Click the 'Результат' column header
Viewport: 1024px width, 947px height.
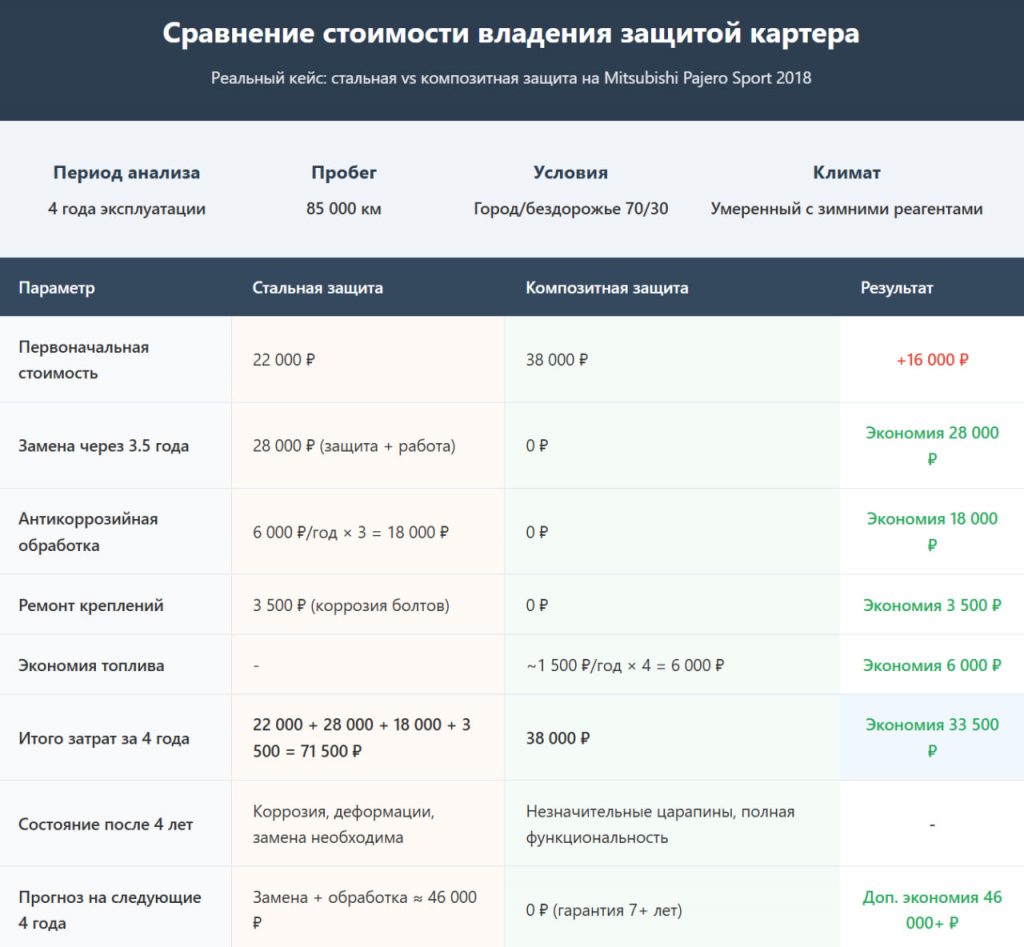tap(896, 288)
